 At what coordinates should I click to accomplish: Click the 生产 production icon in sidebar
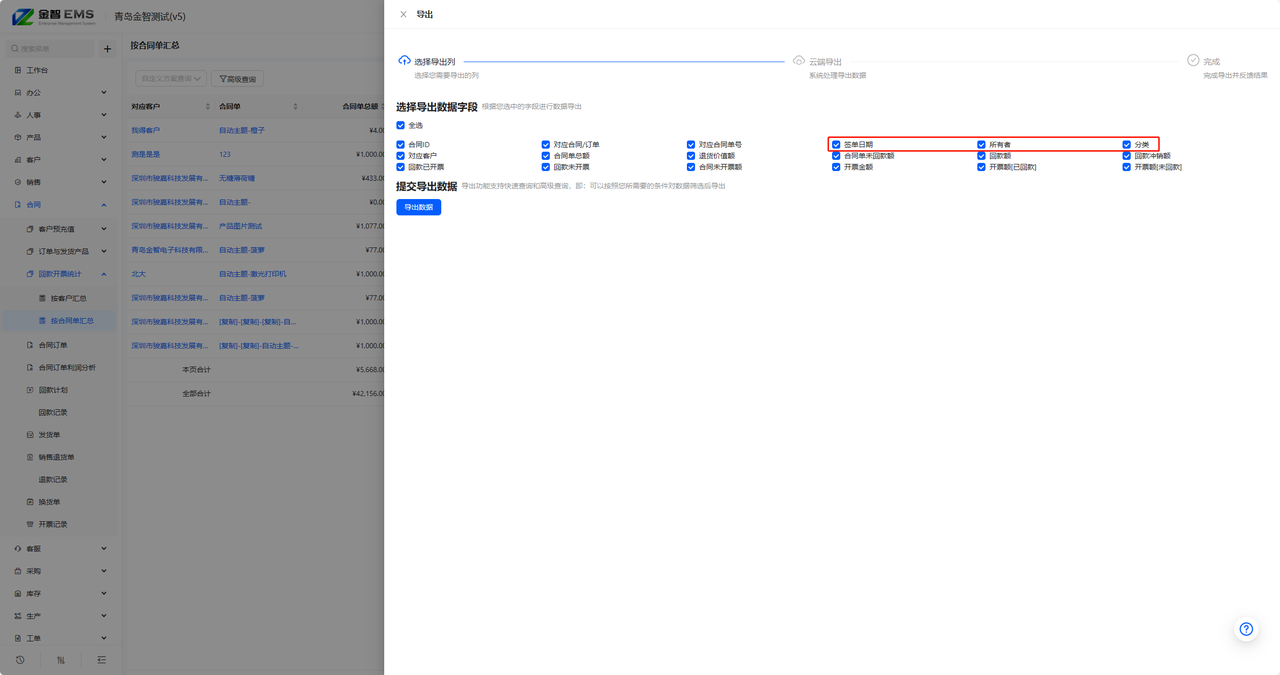[x=18, y=616]
